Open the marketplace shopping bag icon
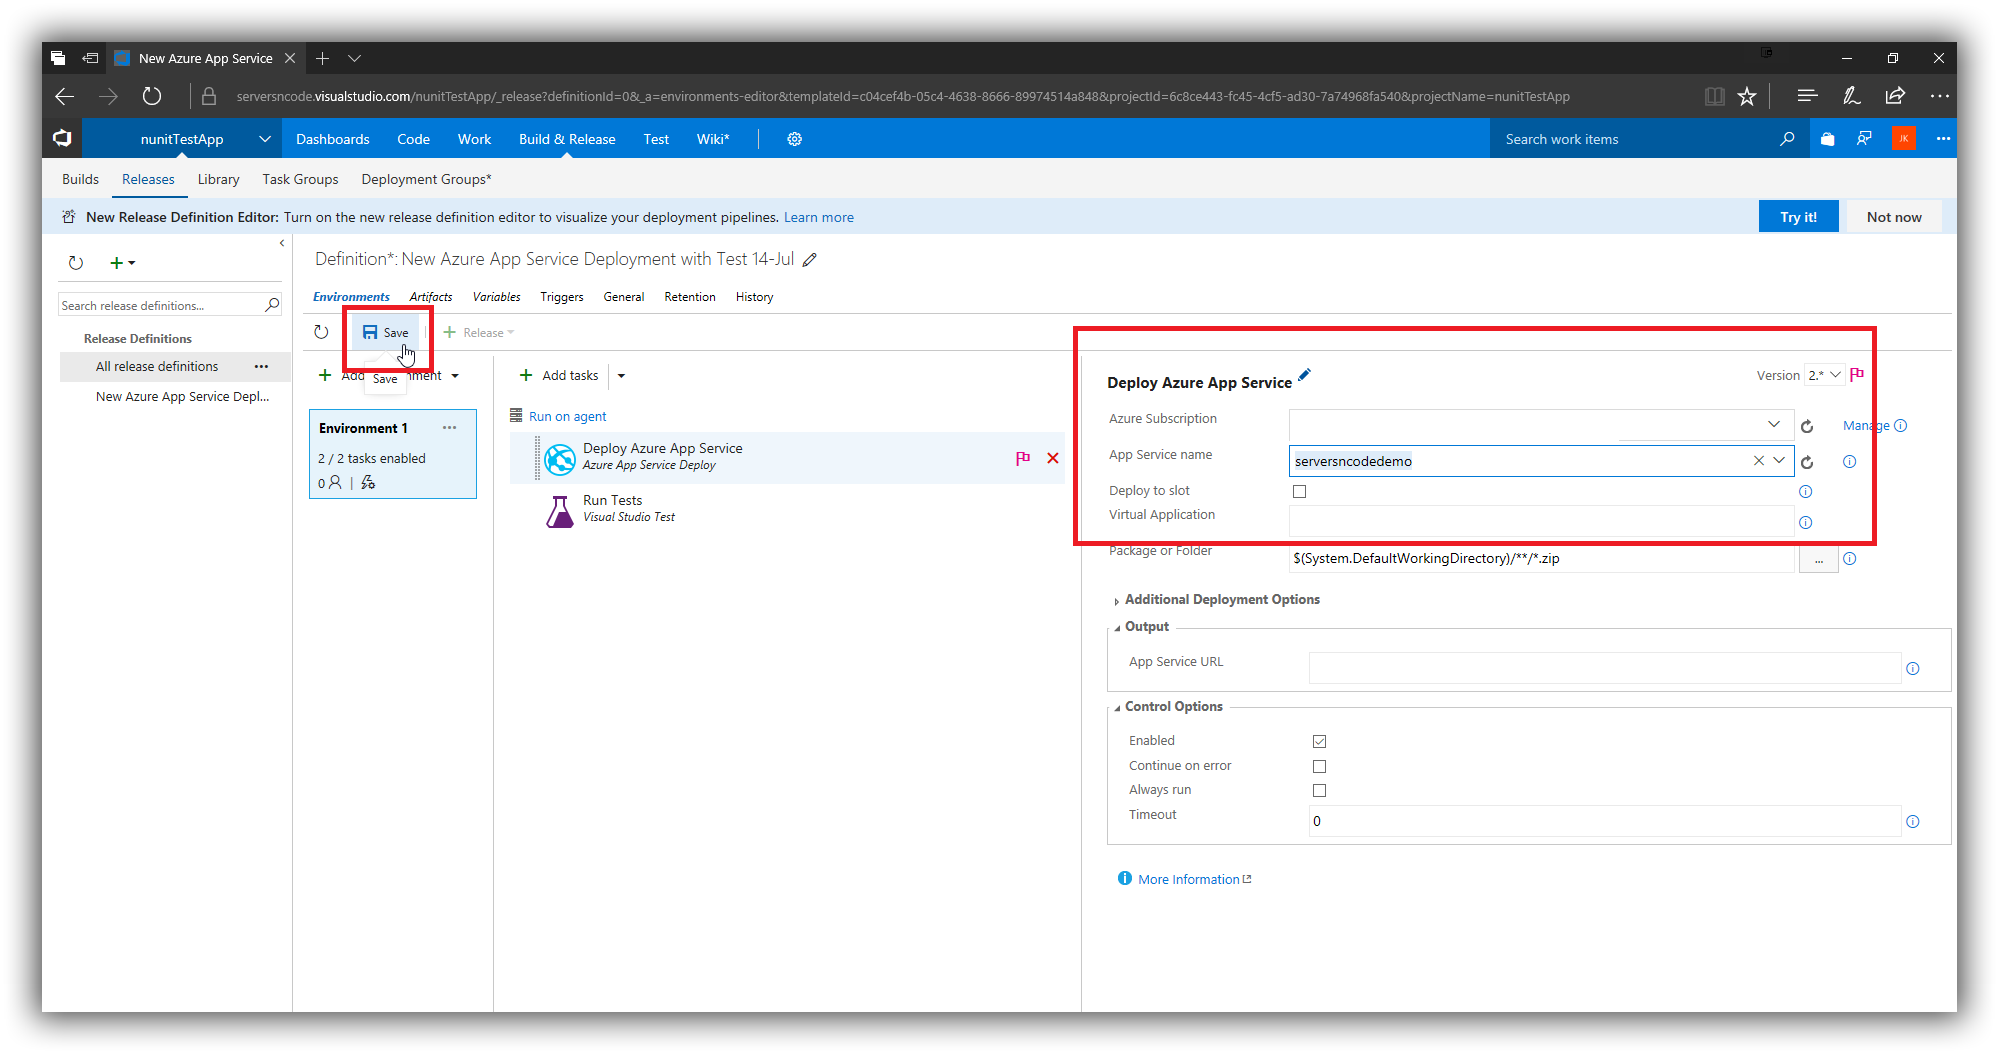Image resolution: width=1999 pixels, height=1054 pixels. (1827, 139)
